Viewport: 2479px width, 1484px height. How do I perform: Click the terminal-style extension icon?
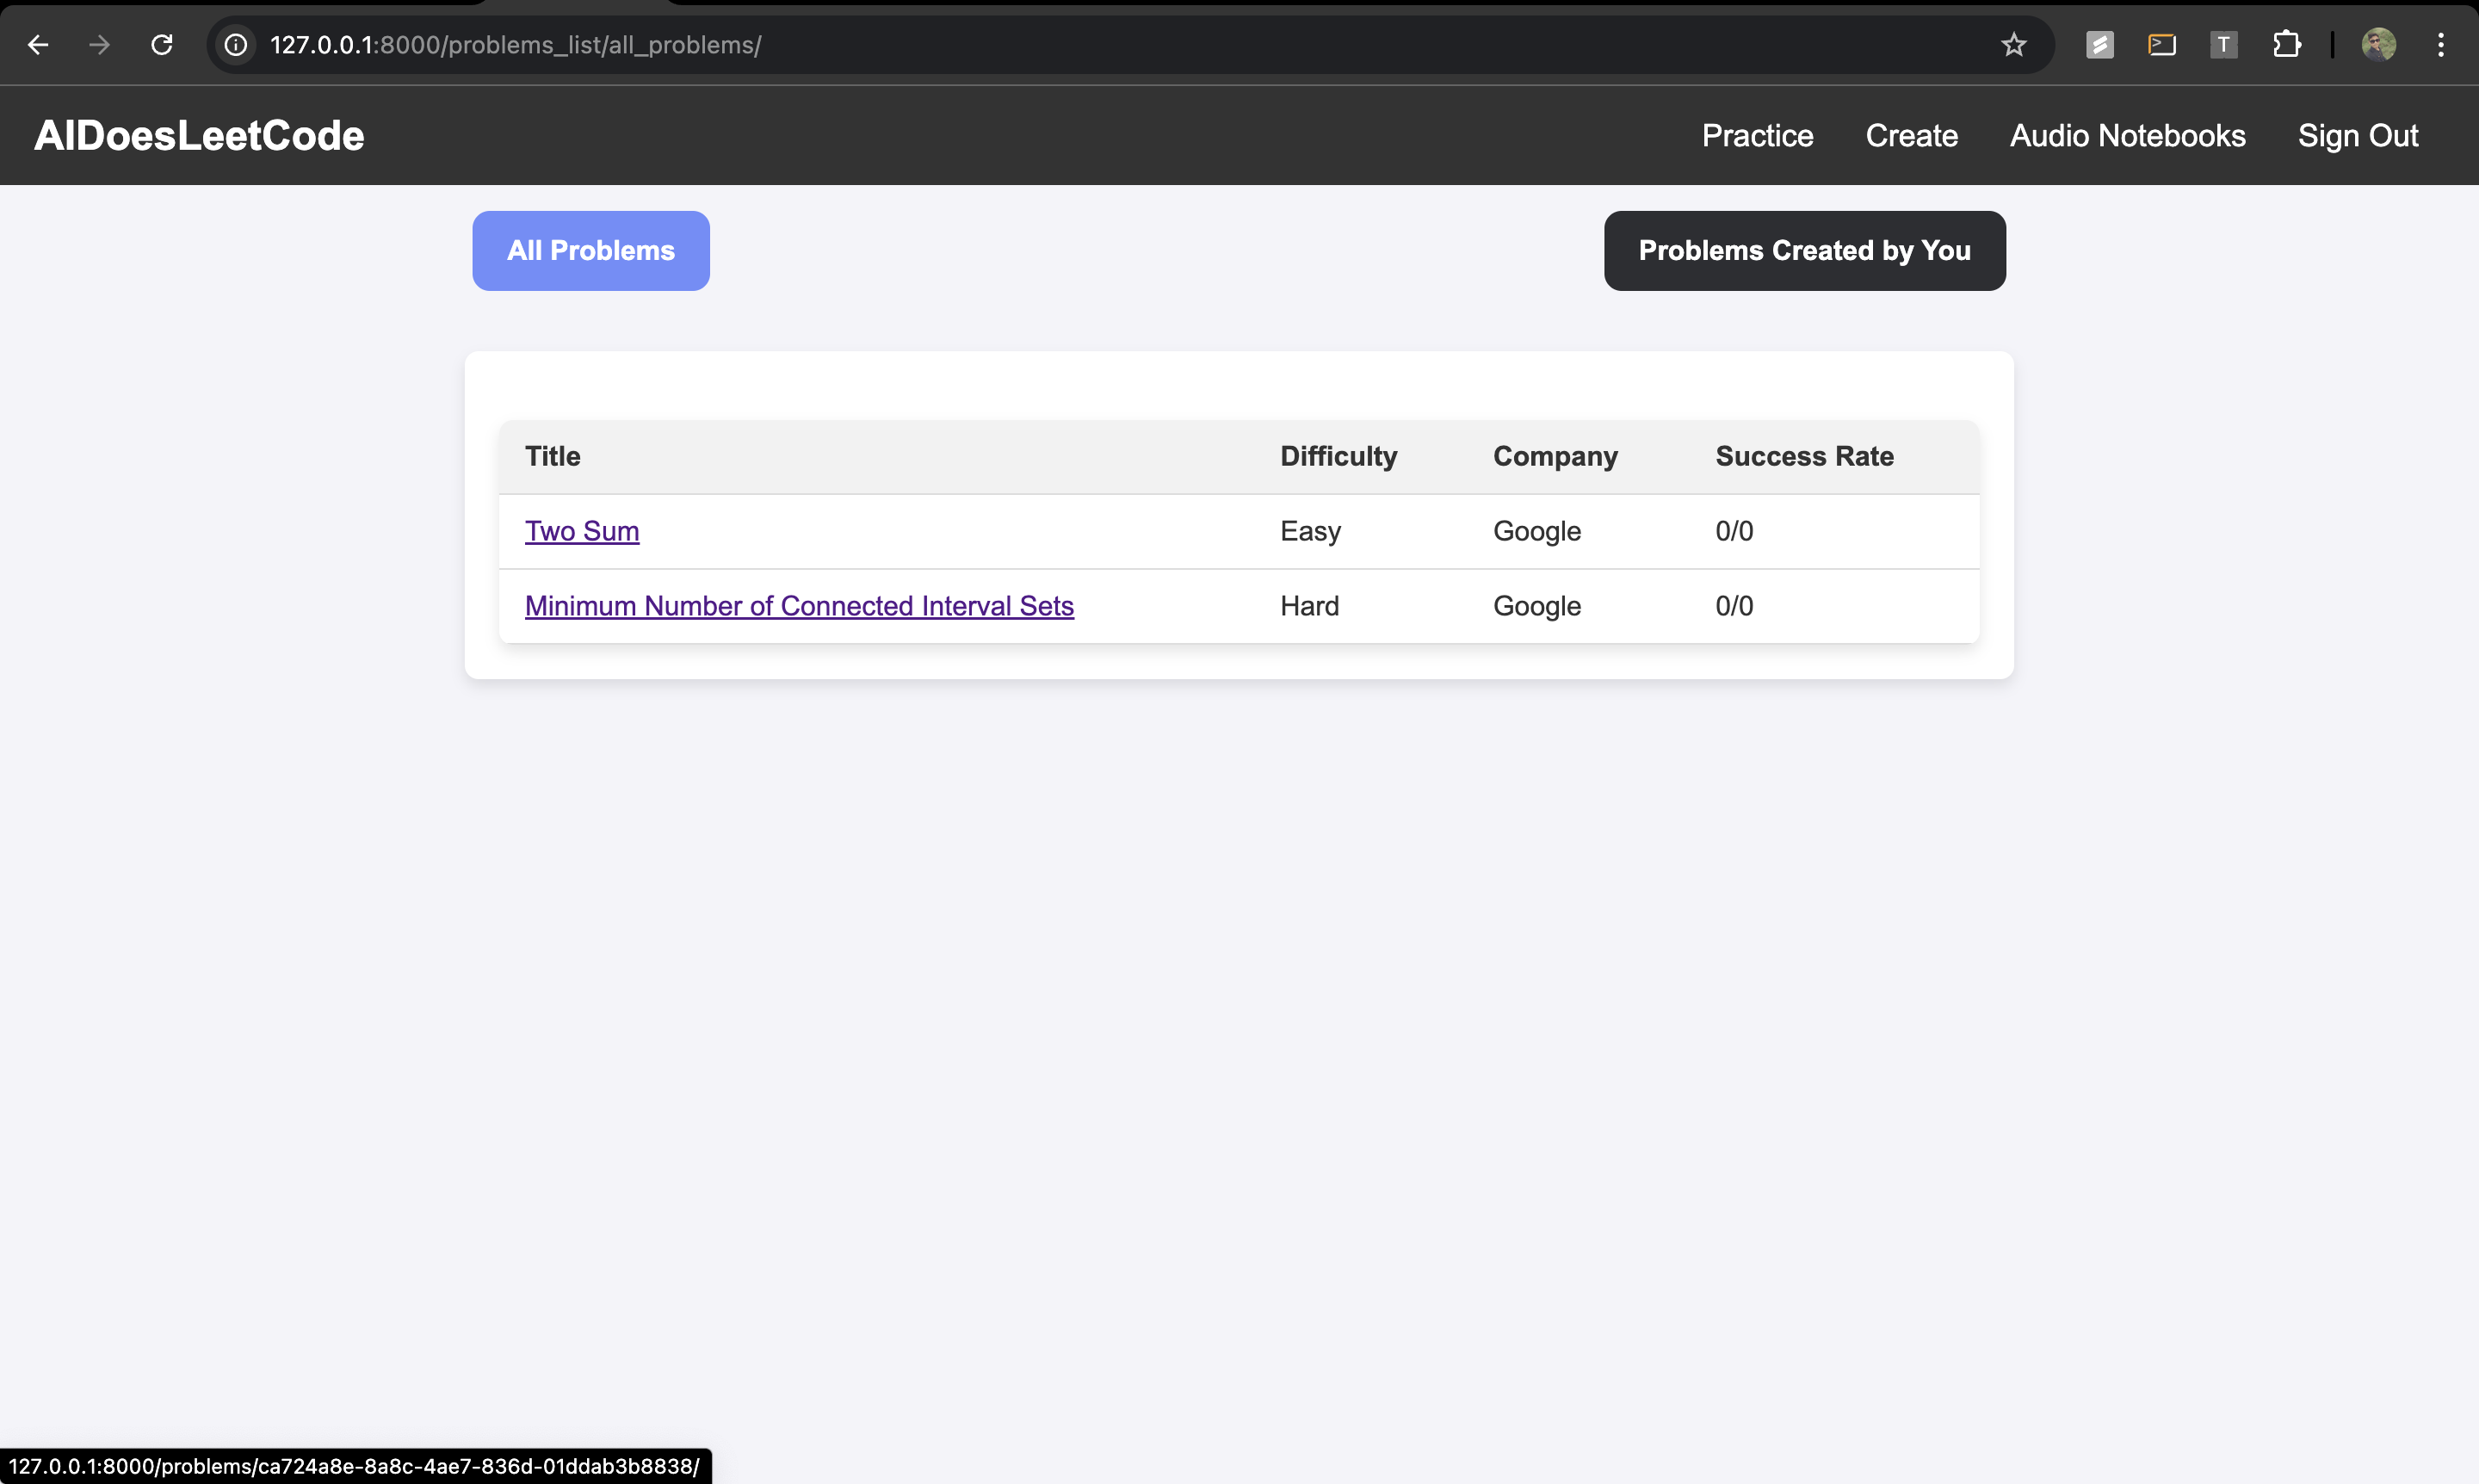pyautogui.click(x=2161, y=45)
